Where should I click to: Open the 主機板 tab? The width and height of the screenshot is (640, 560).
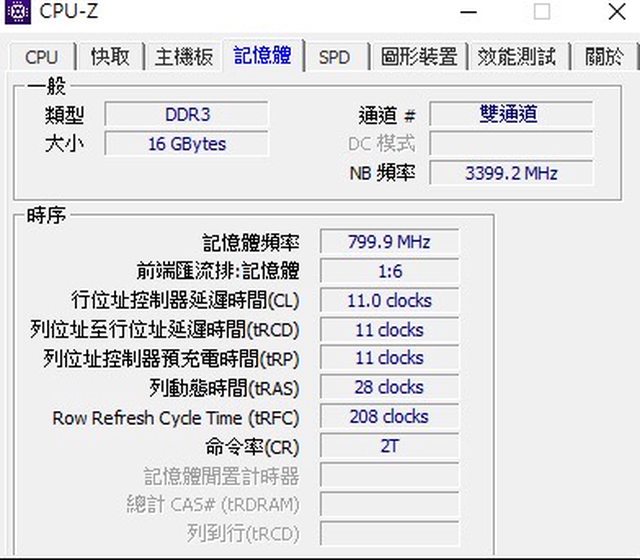coord(184,57)
